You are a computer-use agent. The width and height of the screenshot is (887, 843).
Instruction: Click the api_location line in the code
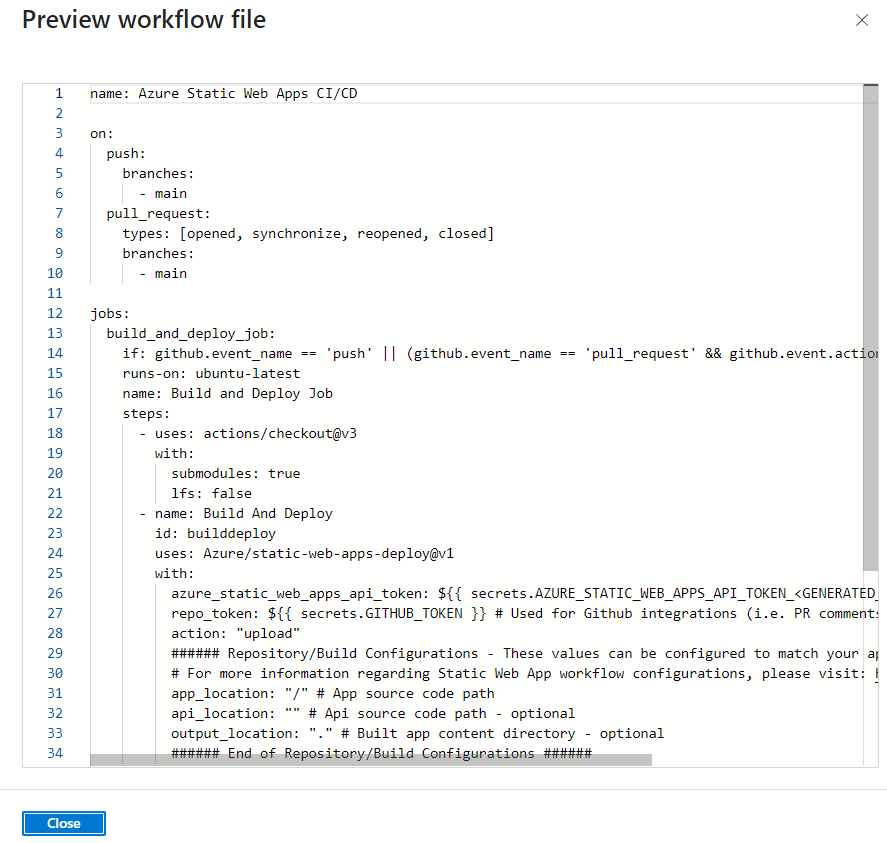pyautogui.click(x=372, y=713)
